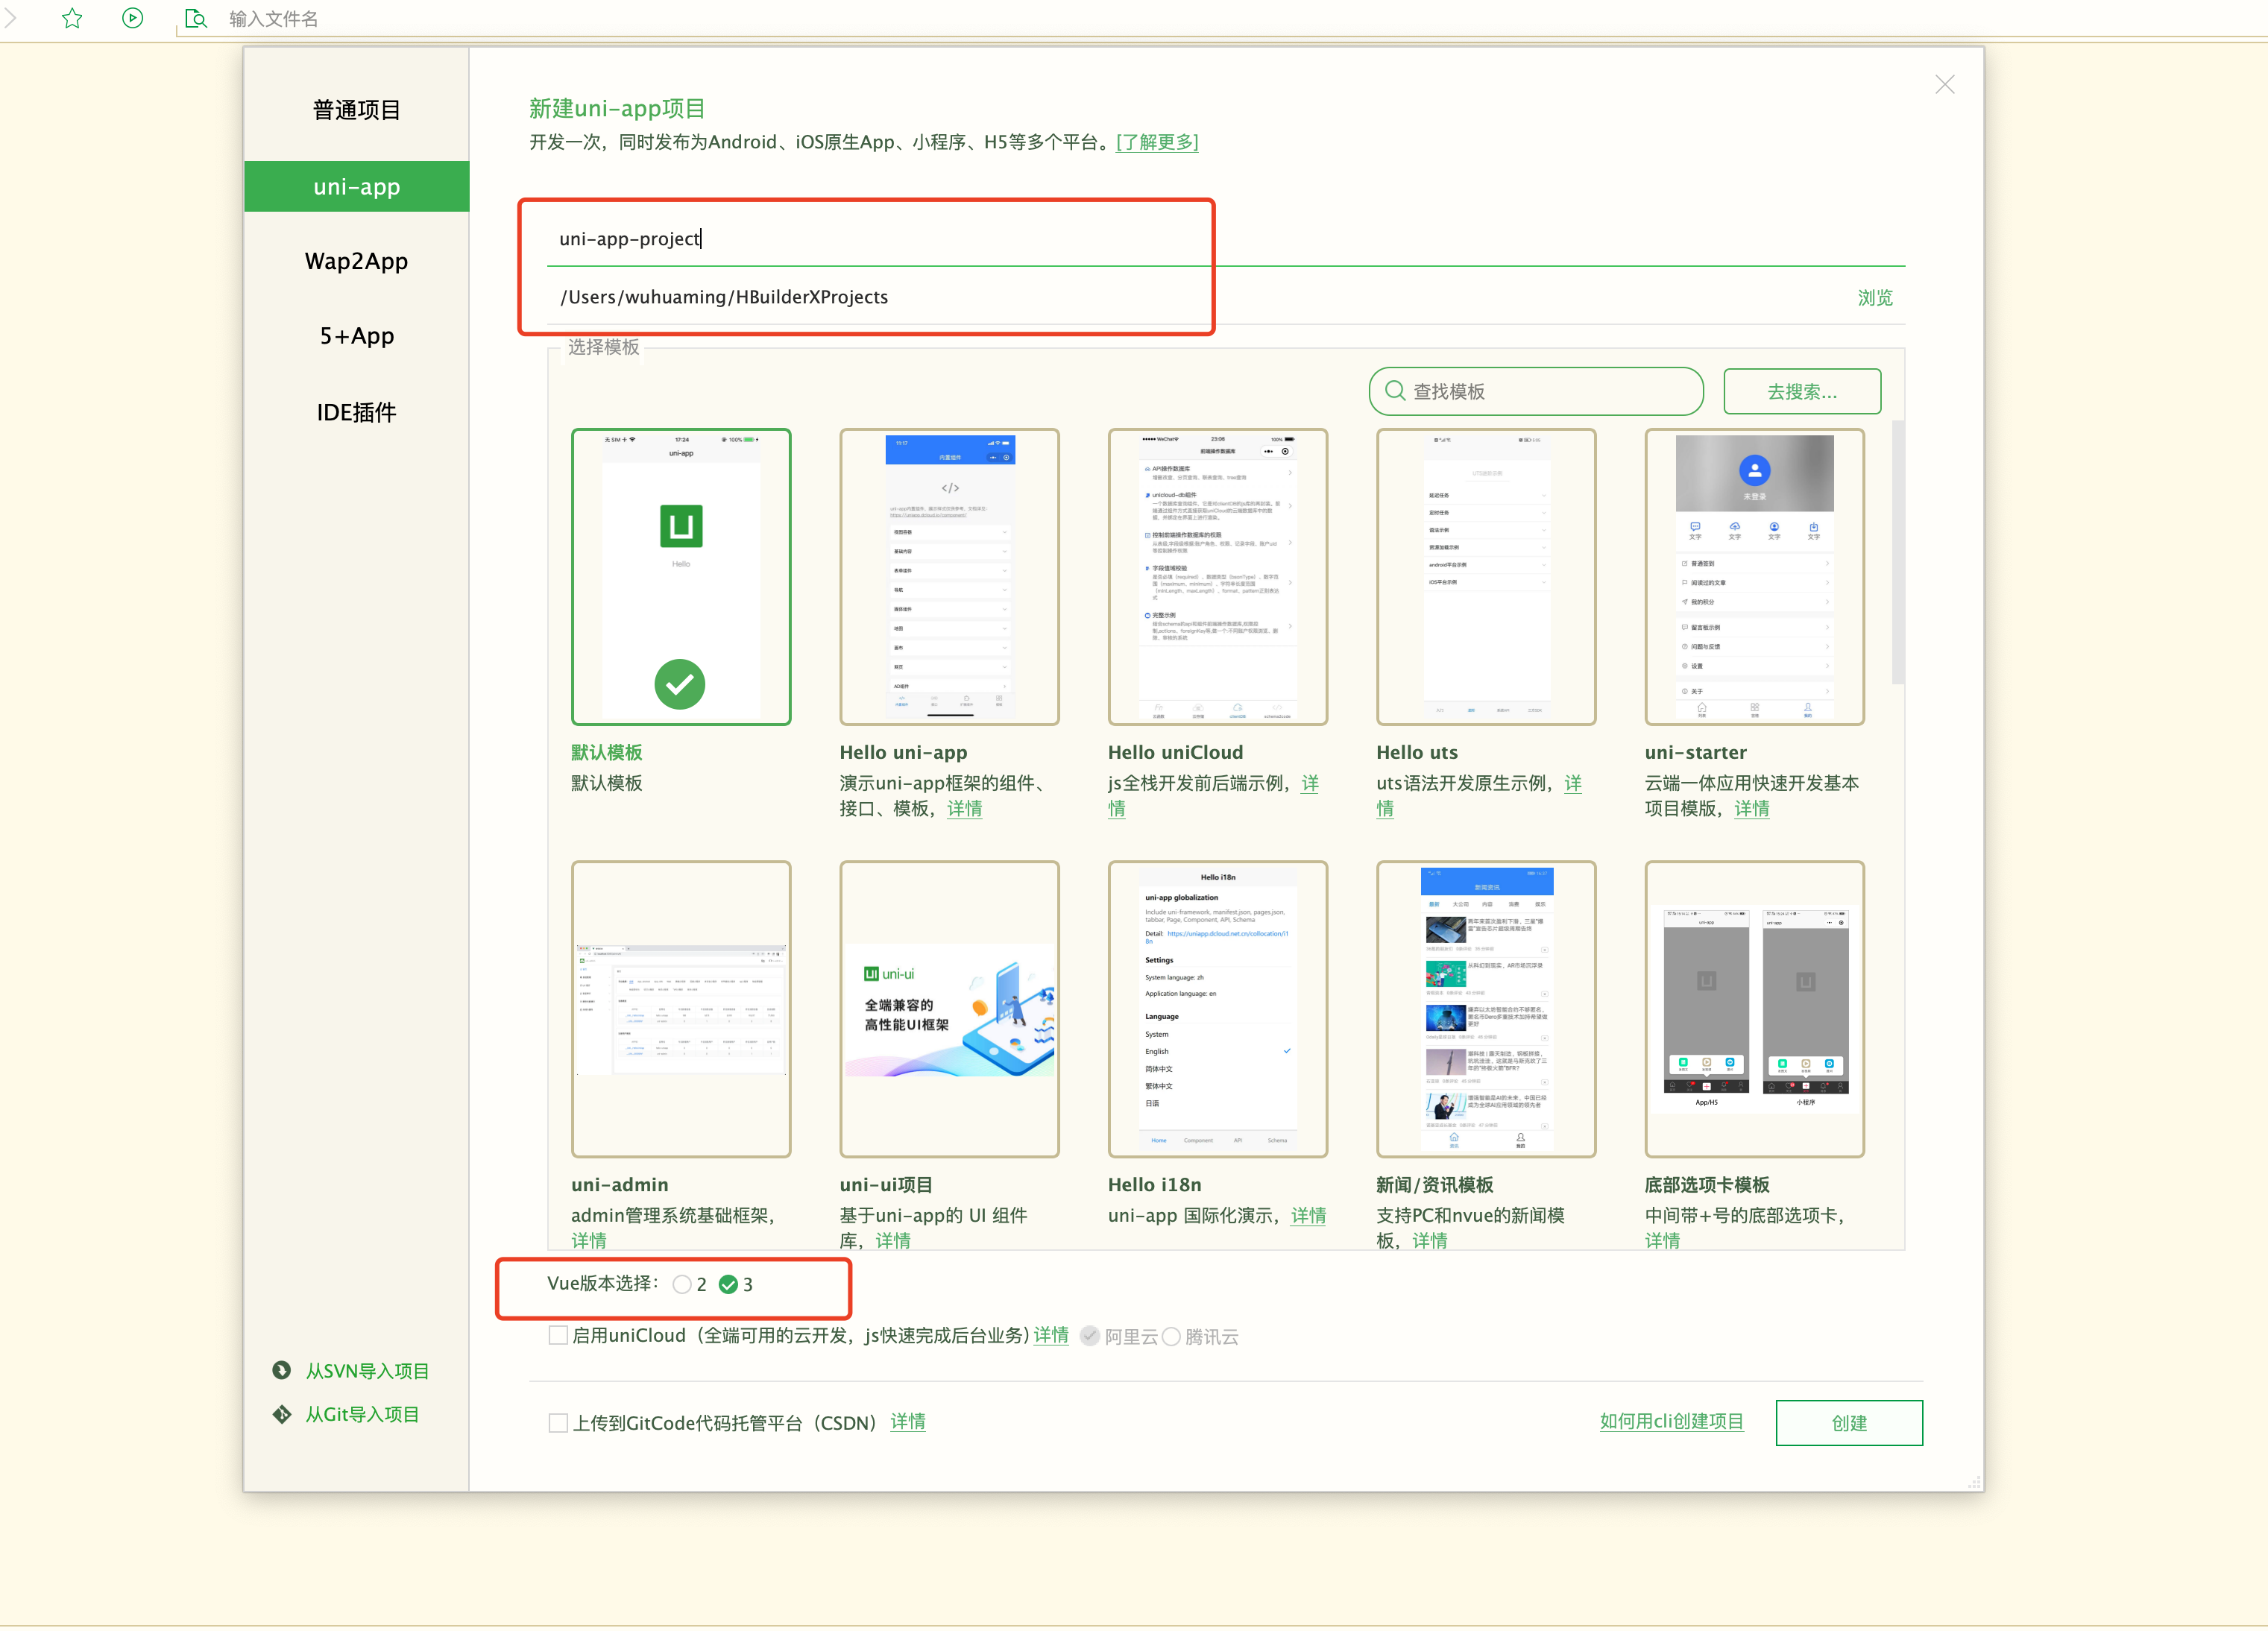Select the Hello uni-app template thumbnail

[x=949, y=577]
